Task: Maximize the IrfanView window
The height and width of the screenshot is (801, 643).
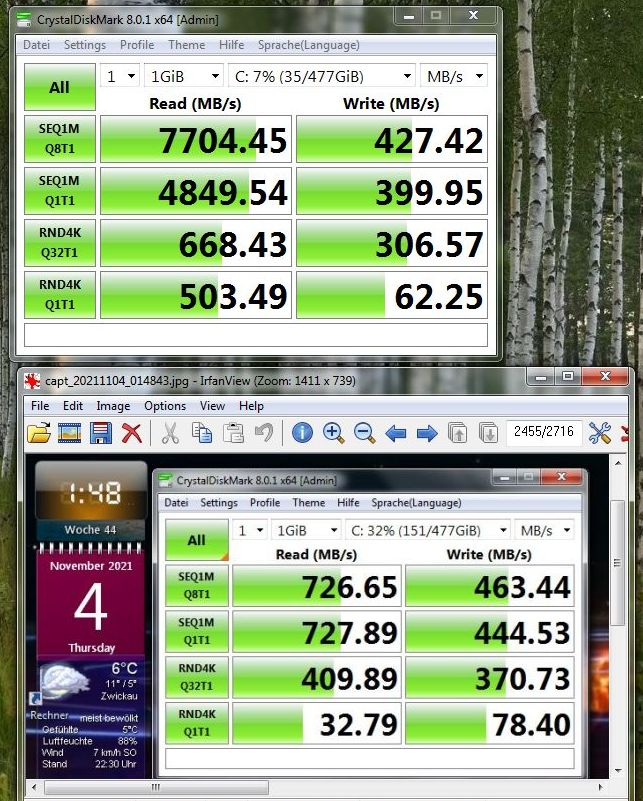Action: pos(567,377)
